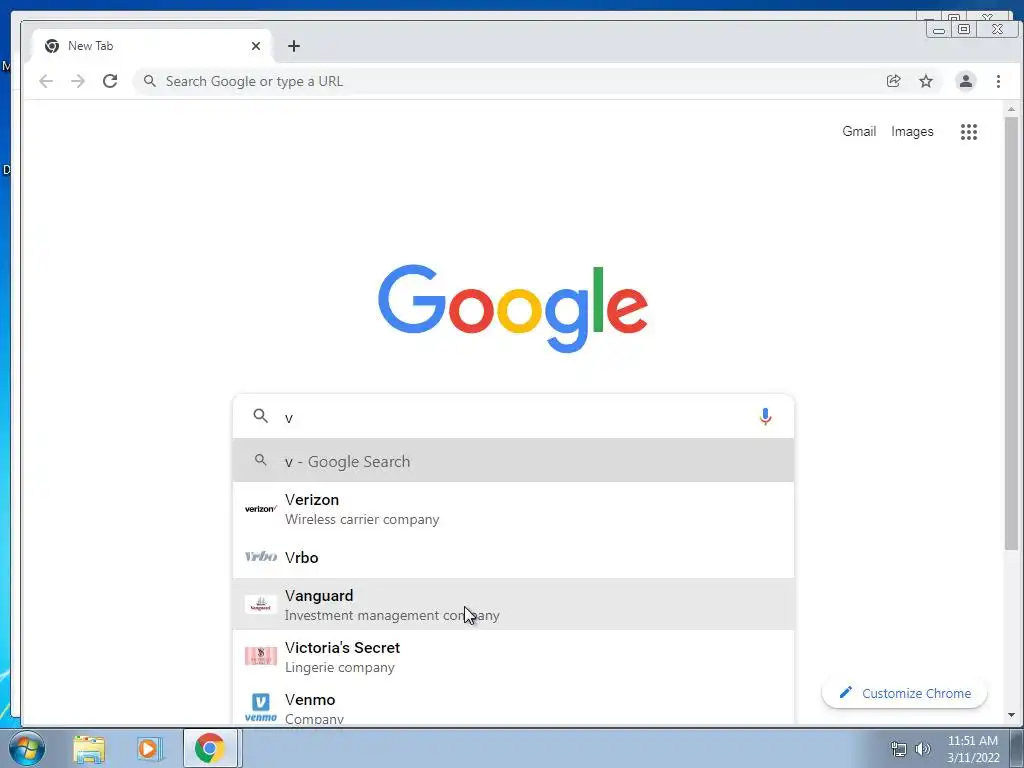Open the Windows Start menu
Screen dimensions: 1024x768
tap(26, 748)
